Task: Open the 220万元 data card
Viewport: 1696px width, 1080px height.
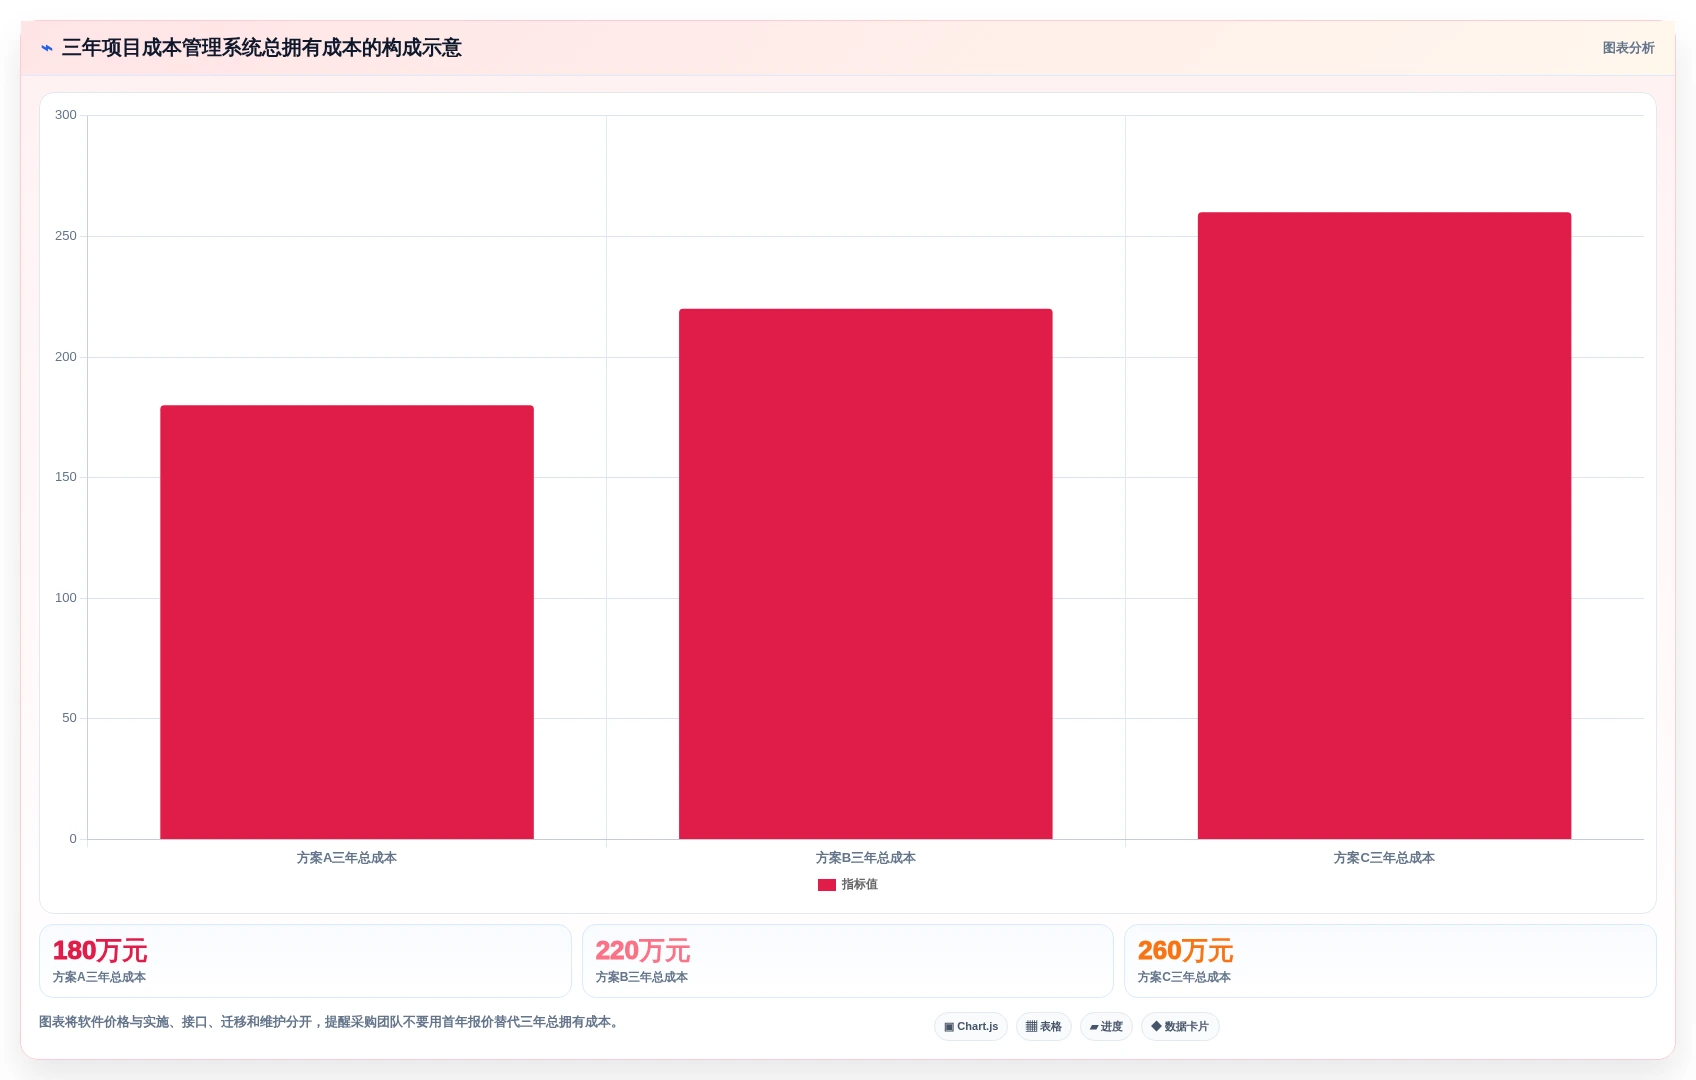Action: point(848,961)
